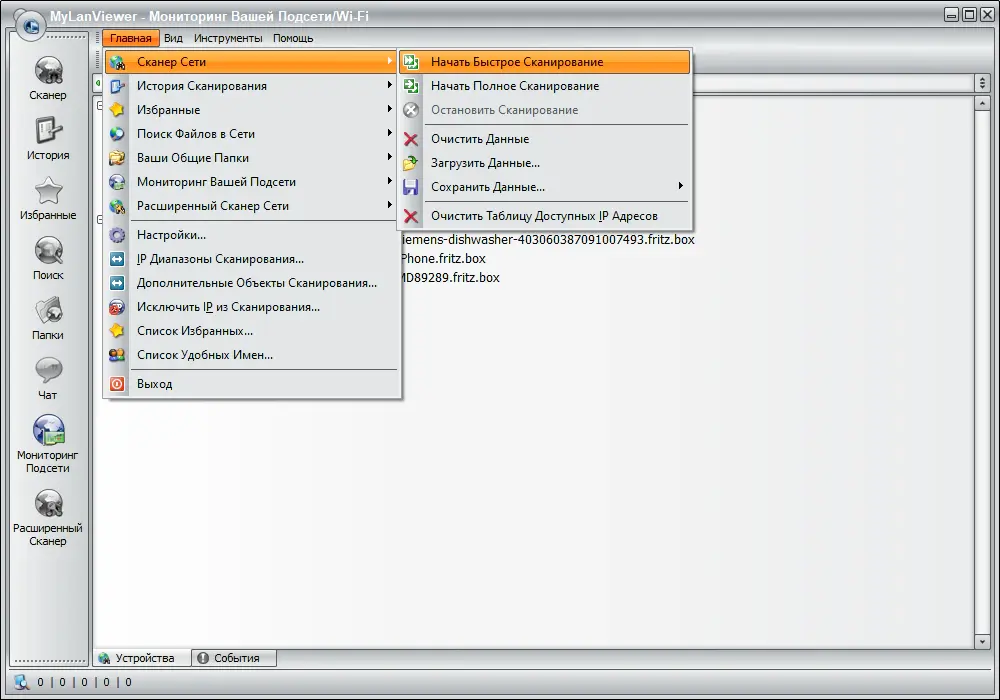Open Список Избранных... menu entry
Viewport: 1000px width, 700px height.
coord(253,331)
